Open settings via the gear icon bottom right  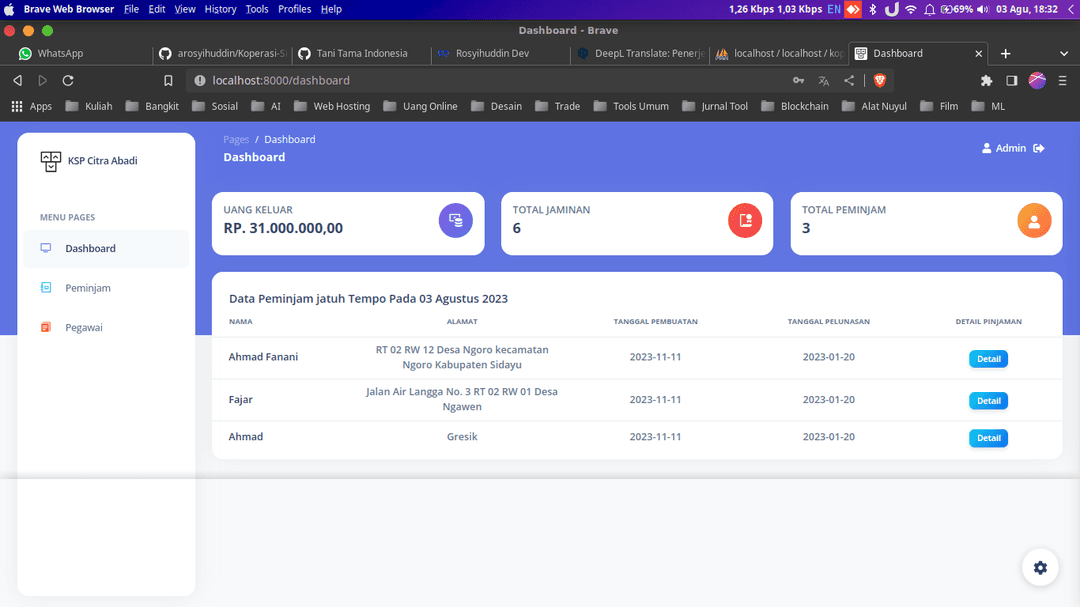coord(1040,567)
